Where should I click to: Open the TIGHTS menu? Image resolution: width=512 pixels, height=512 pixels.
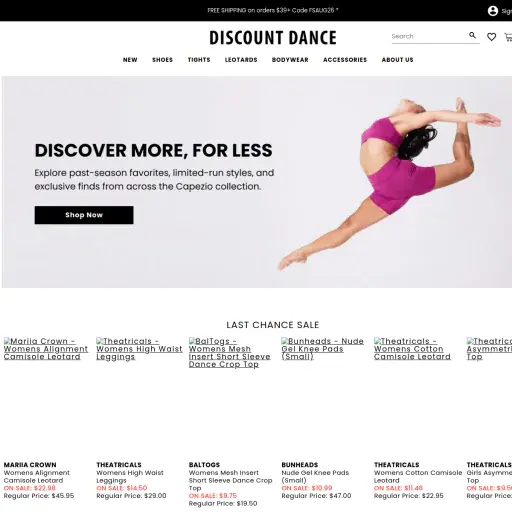tap(199, 60)
